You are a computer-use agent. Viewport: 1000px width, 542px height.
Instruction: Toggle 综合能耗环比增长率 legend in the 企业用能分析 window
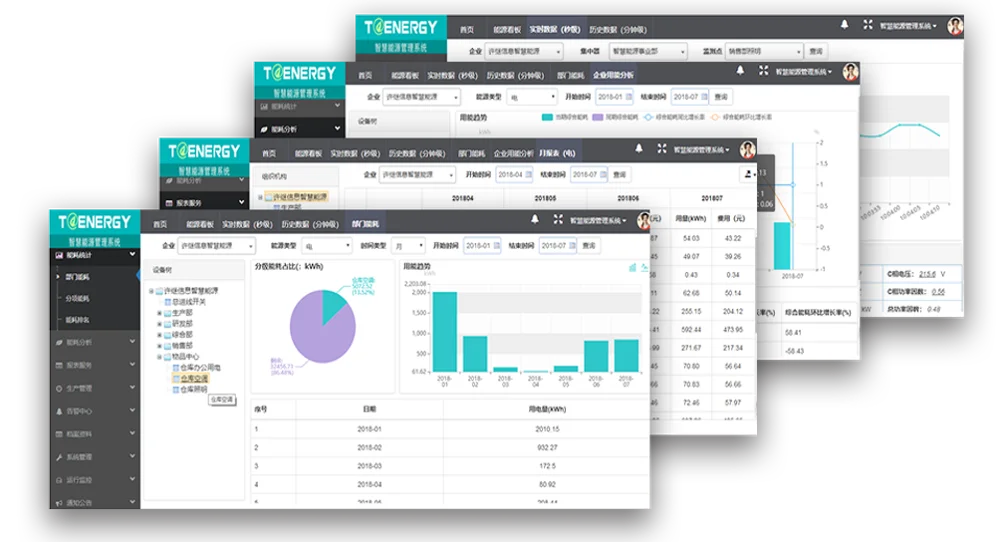[x=742, y=117]
